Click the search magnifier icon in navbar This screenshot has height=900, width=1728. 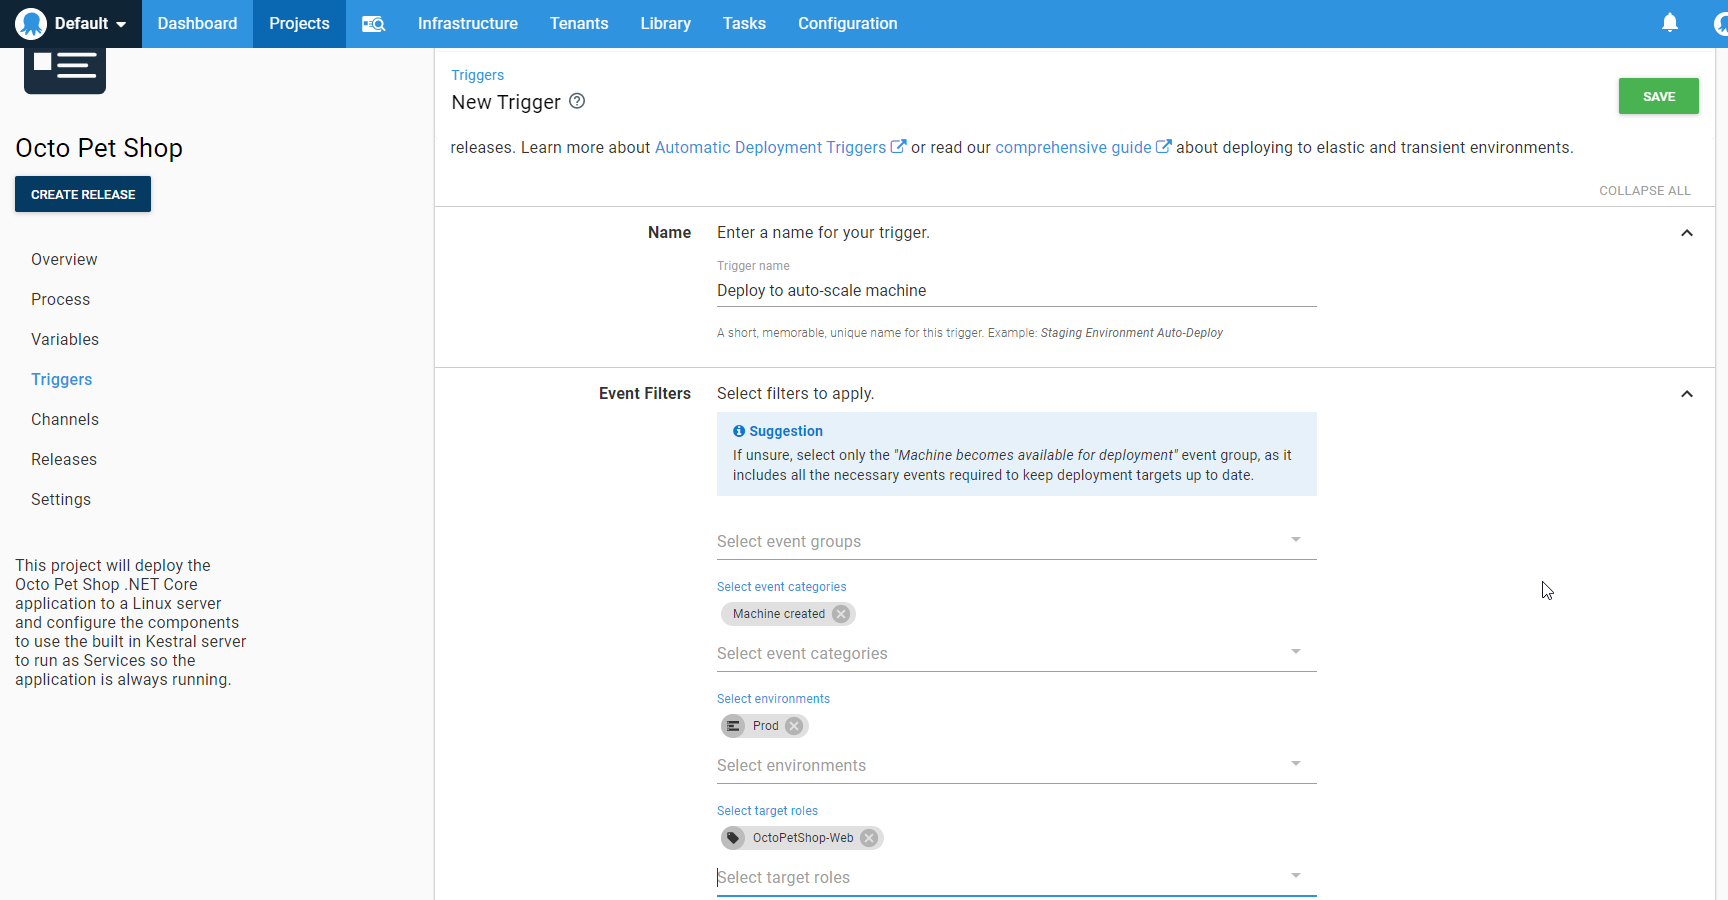(373, 24)
